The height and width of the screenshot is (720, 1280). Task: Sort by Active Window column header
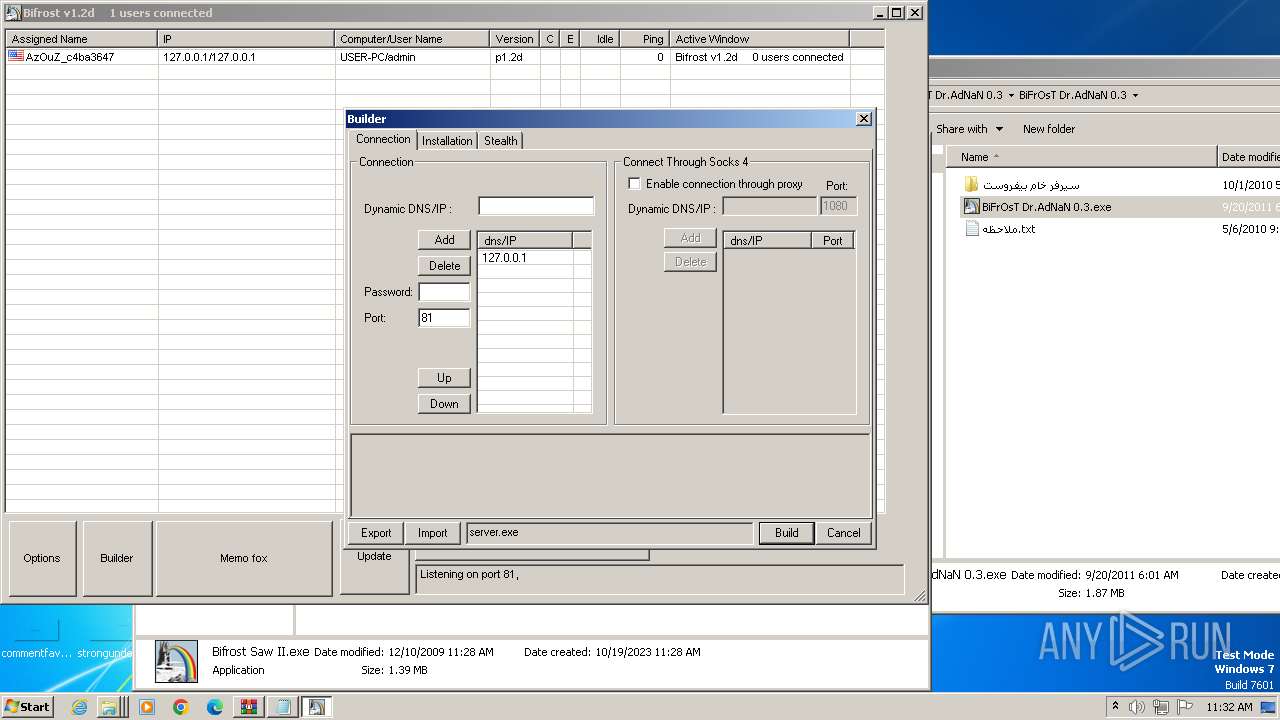pyautogui.click(x=760, y=39)
